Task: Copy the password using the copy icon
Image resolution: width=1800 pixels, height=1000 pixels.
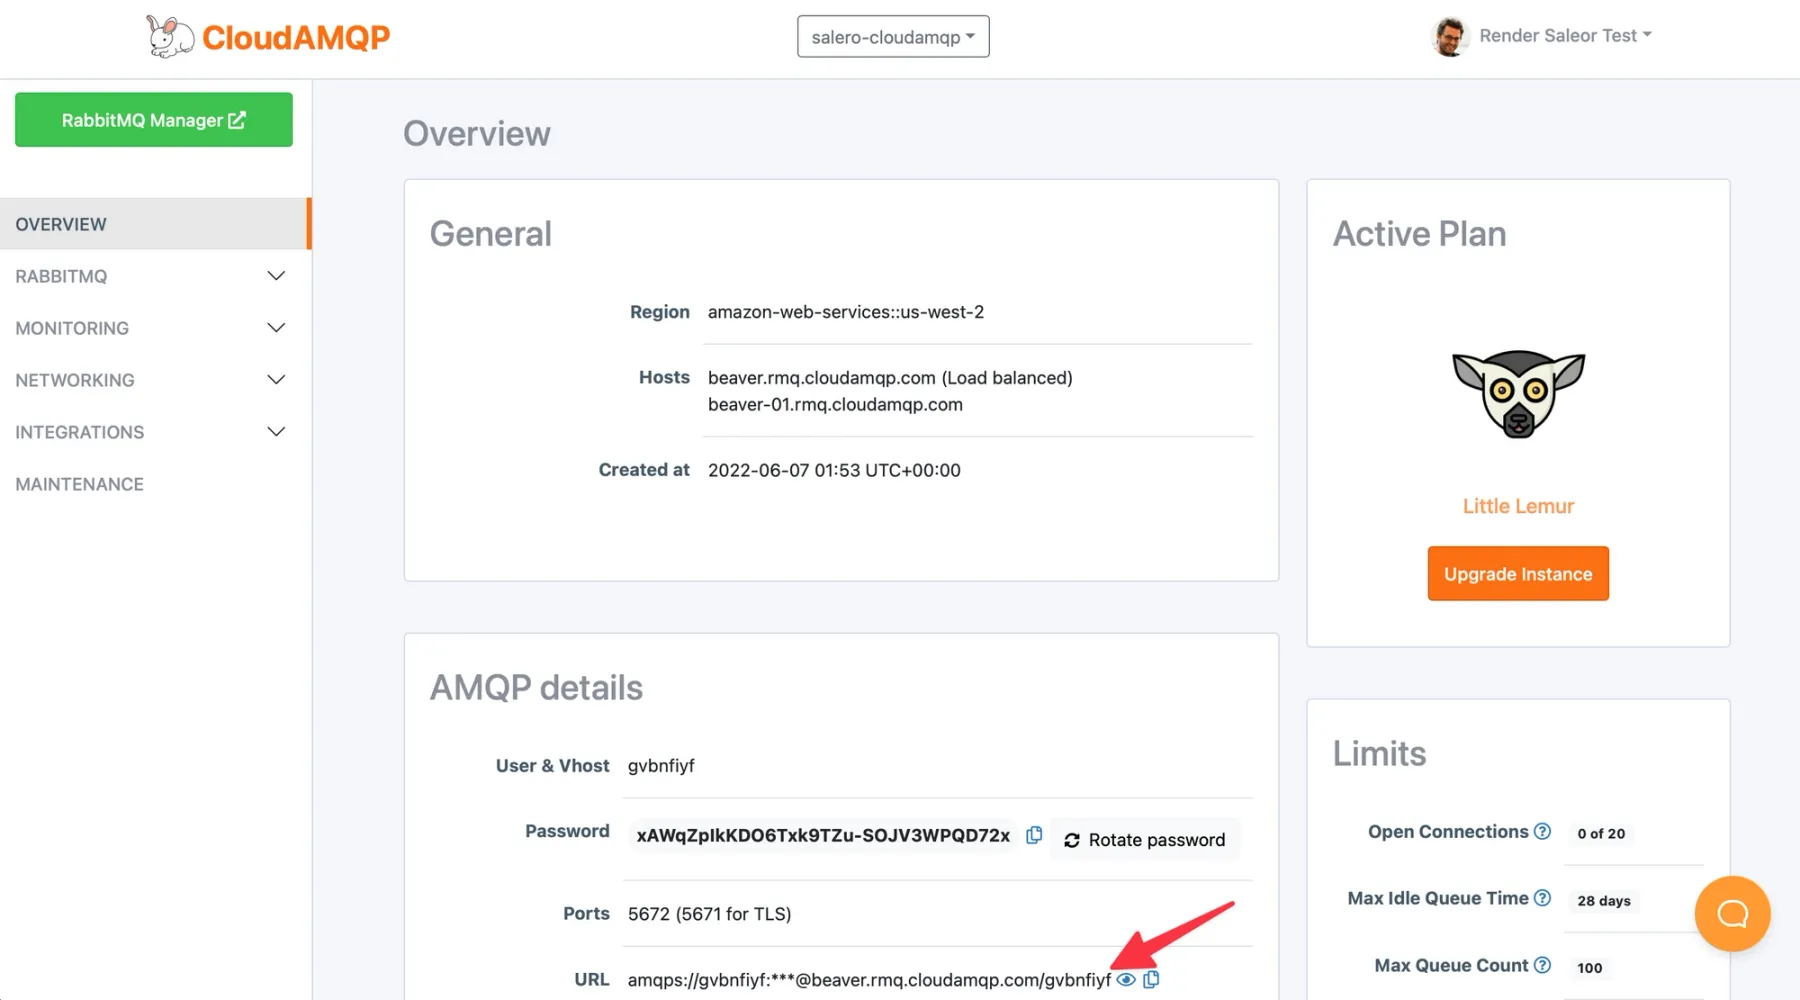Action: tap(1034, 835)
